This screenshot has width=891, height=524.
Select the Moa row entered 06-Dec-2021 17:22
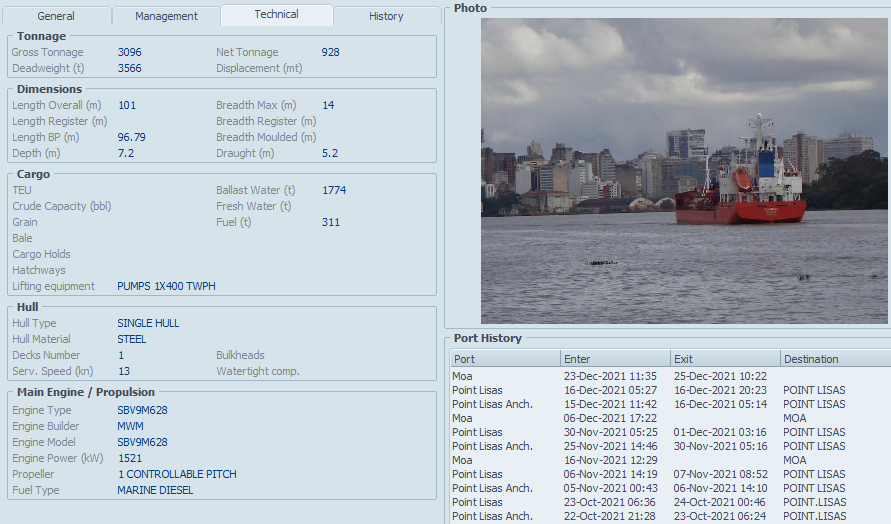(671, 418)
